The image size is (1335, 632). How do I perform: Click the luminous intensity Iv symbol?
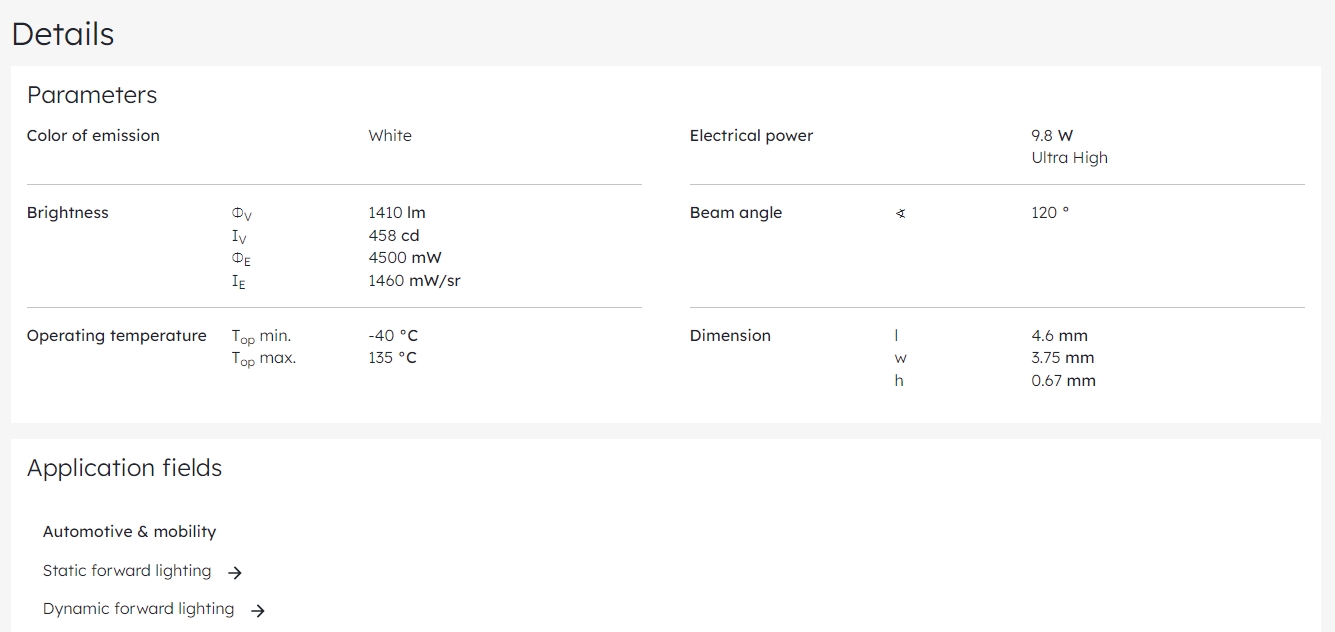[x=239, y=237]
